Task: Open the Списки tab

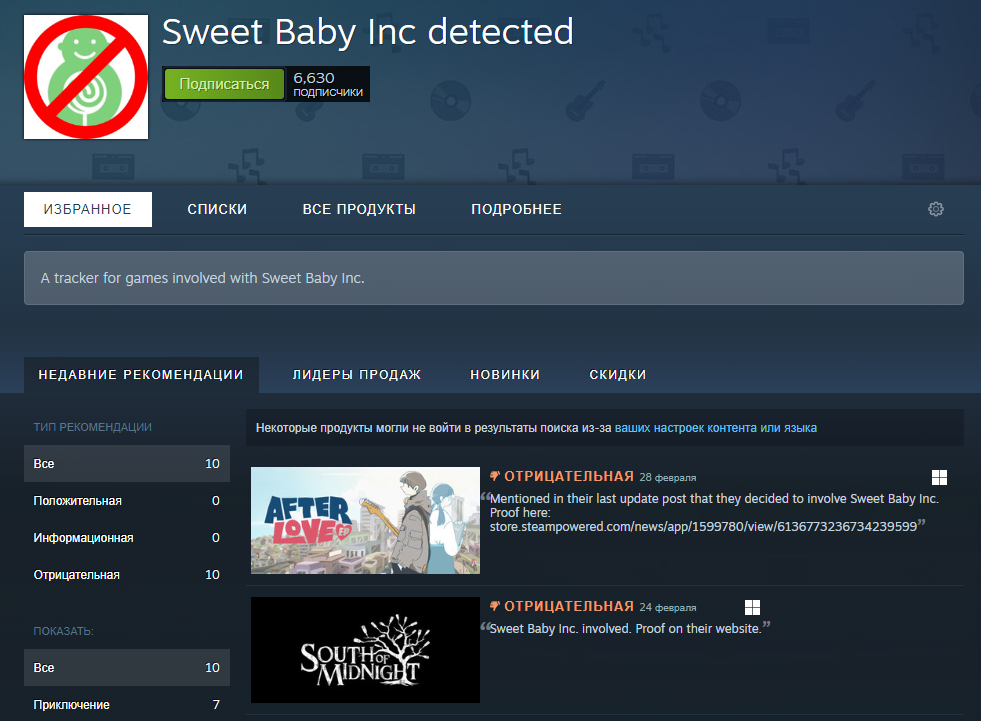Action: point(217,209)
